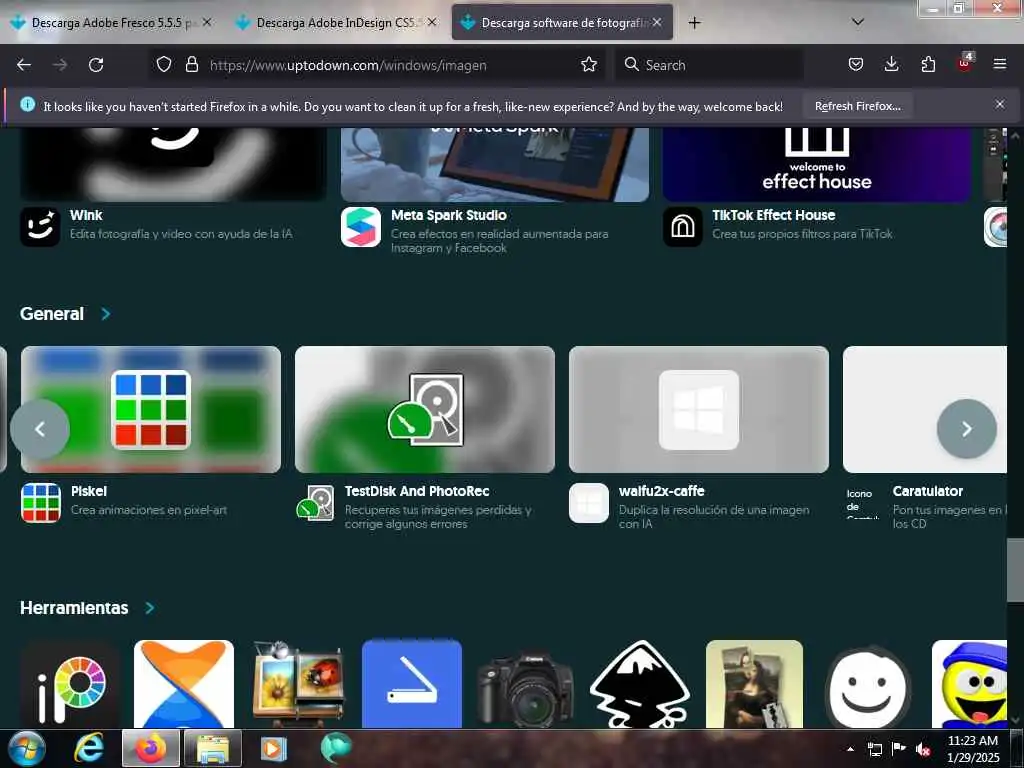This screenshot has height=768, width=1024.
Task: Launch Internet Explorer from taskbar
Action: [89, 748]
